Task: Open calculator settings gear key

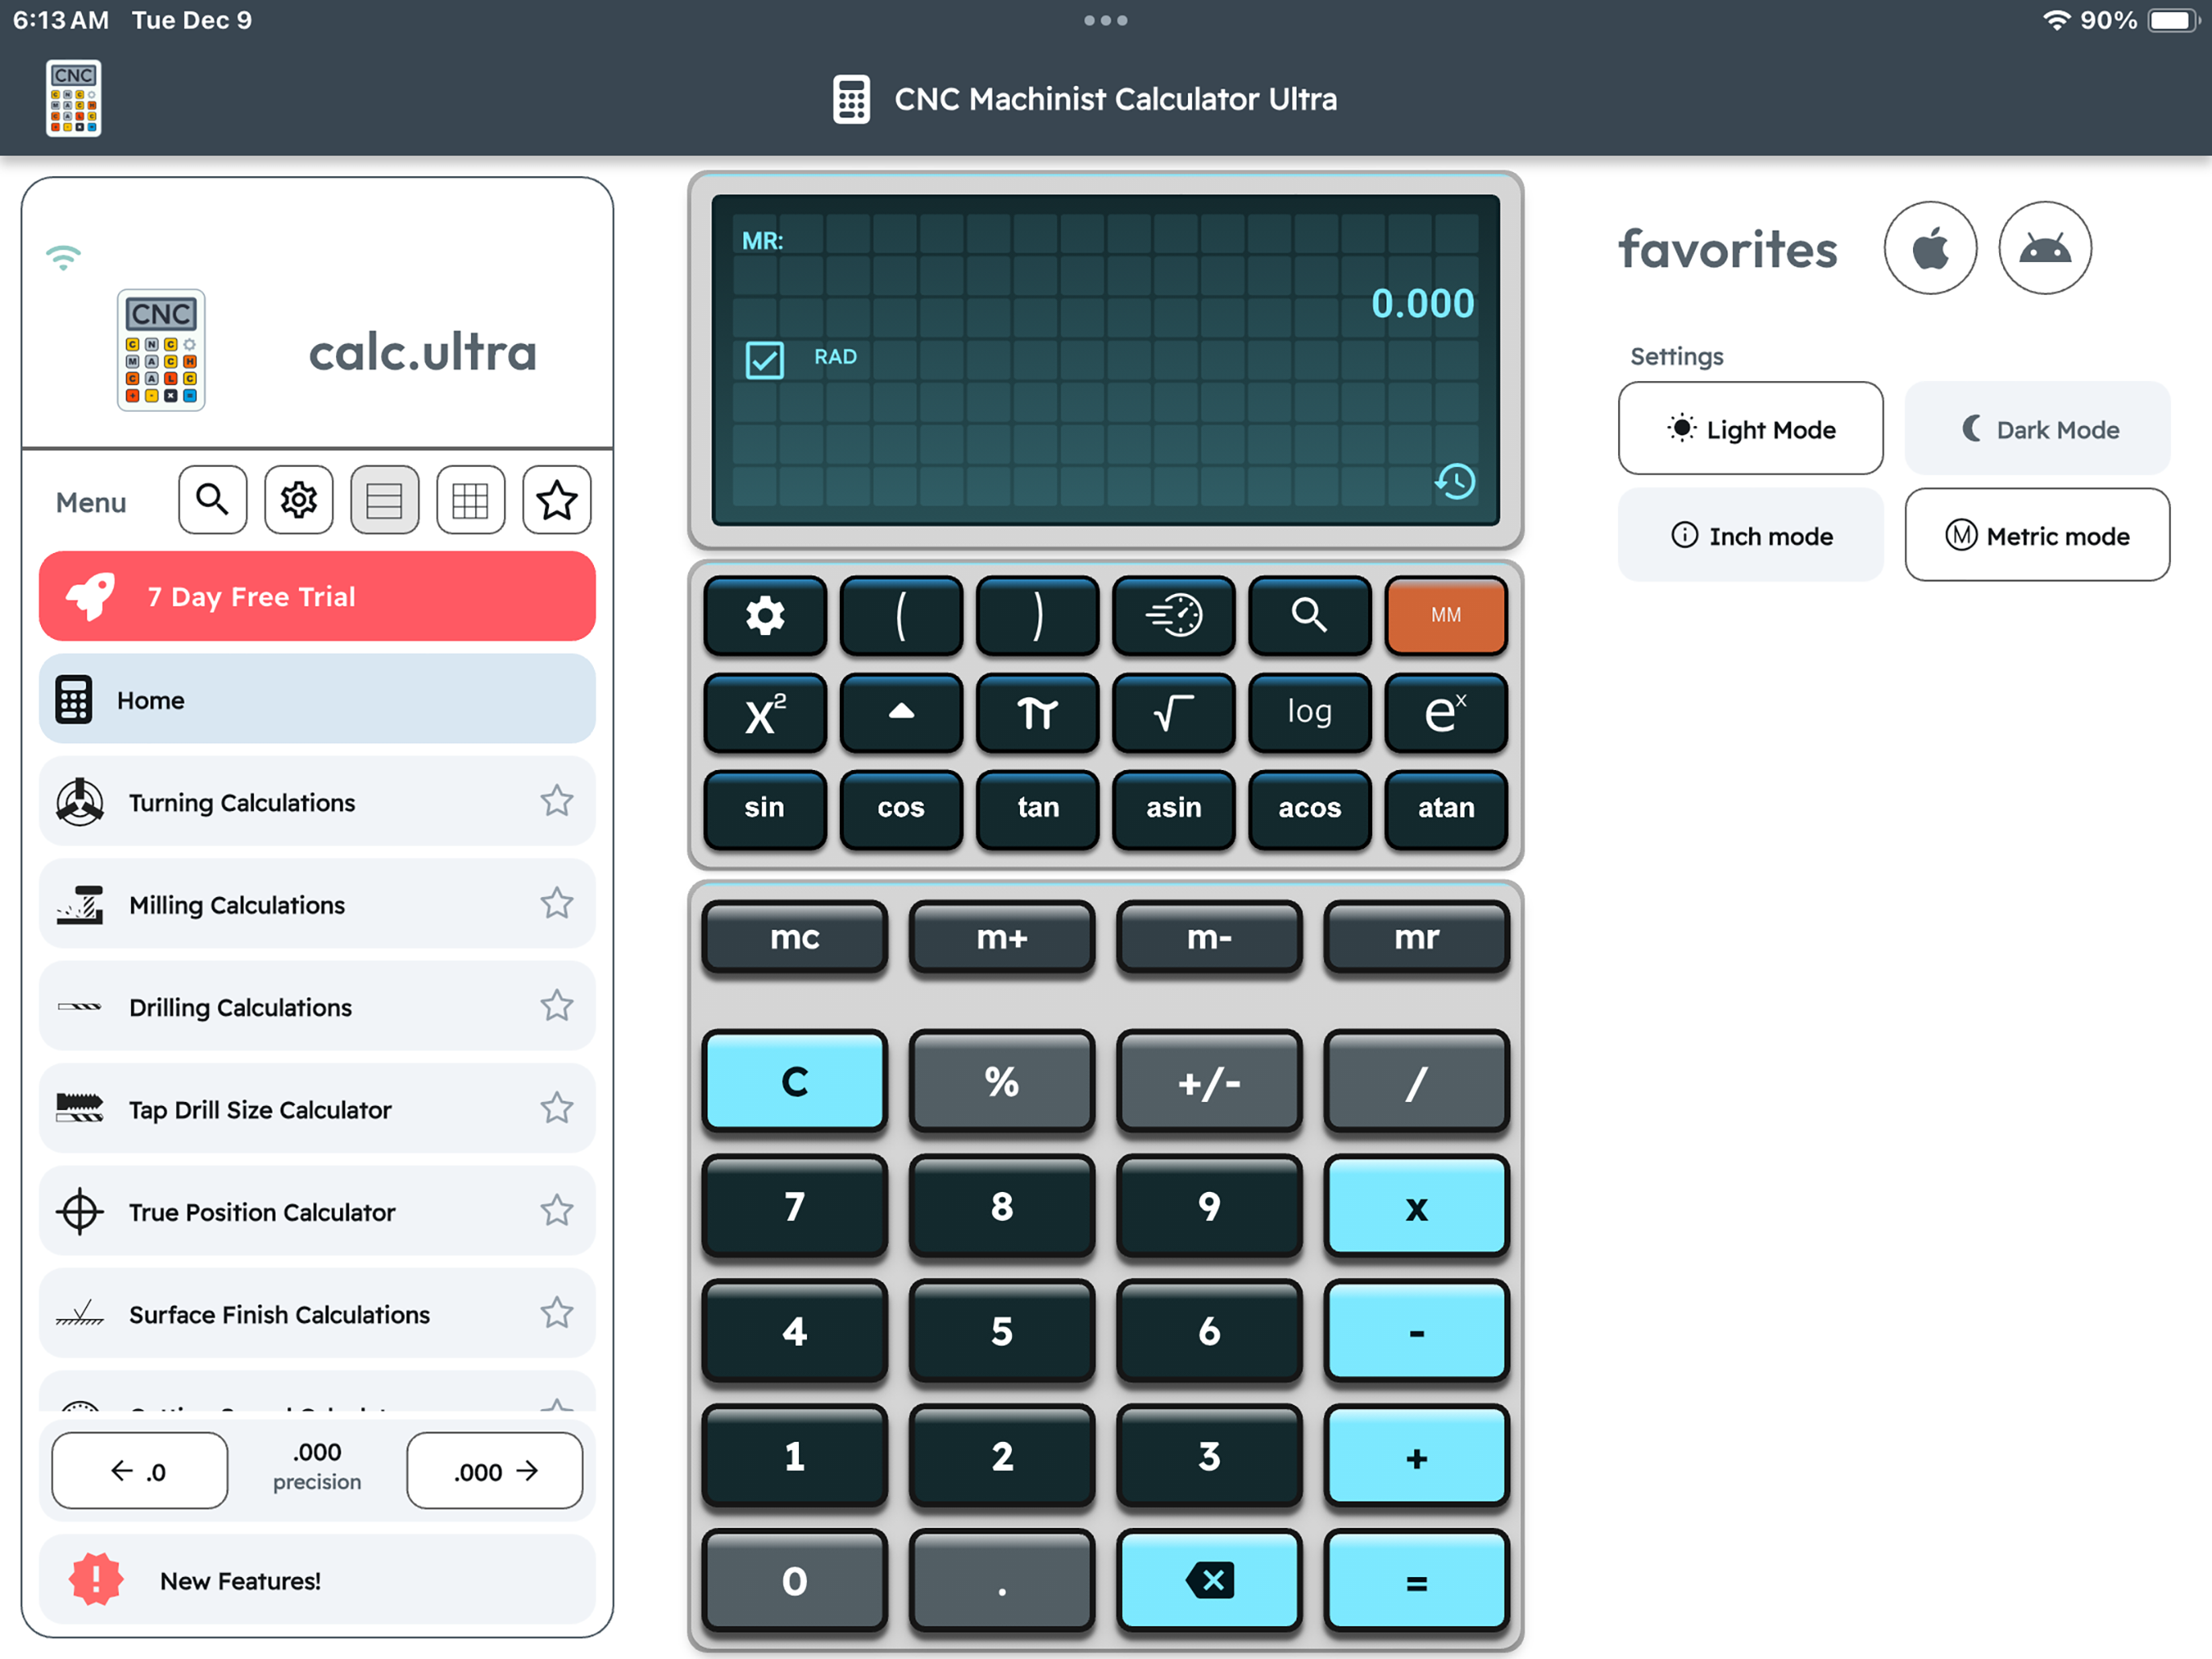Action: pyautogui.click(x=765, y=615)
